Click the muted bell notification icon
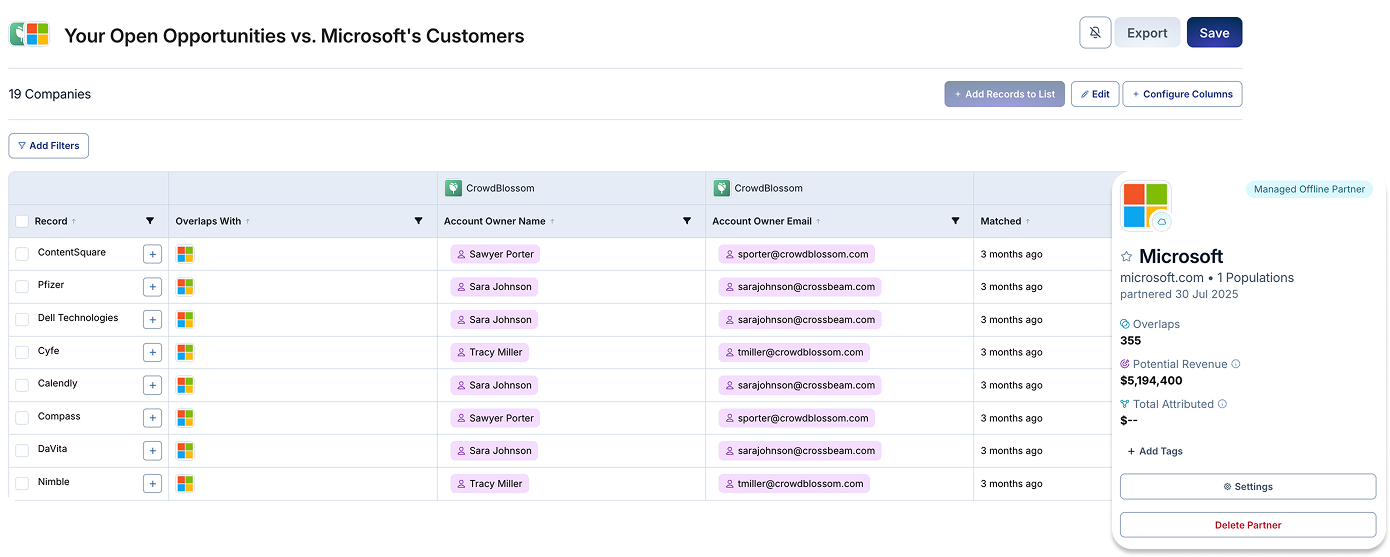The height and width of the screenshot is (557, 1390). coord(1095,33)
